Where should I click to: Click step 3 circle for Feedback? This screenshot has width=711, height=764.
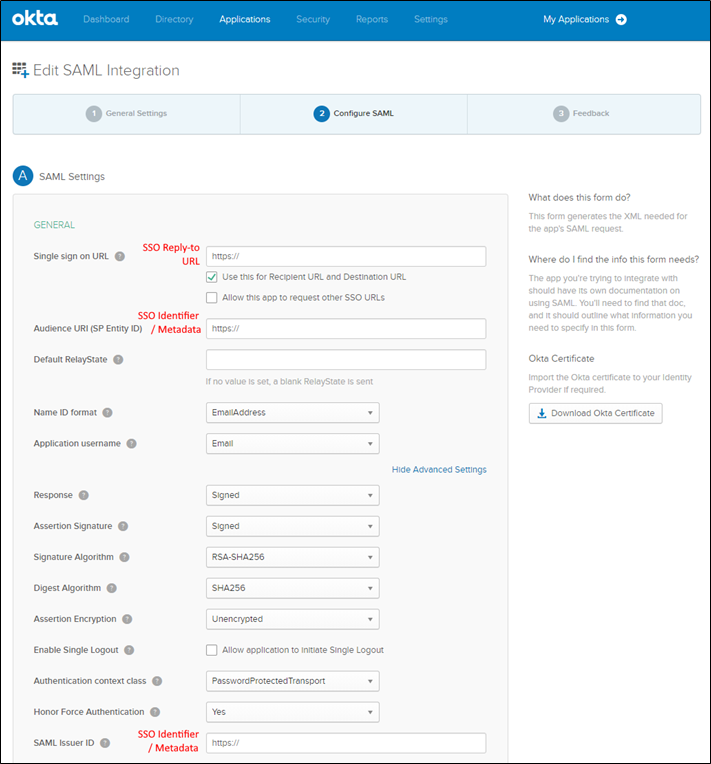pyautogui.click(x=561, y=114)
